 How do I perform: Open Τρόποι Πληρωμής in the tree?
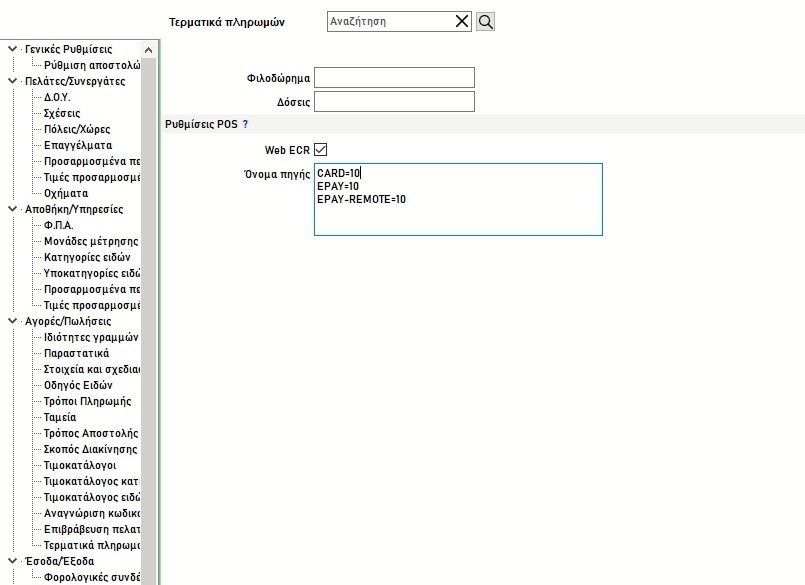pos(88,401)
